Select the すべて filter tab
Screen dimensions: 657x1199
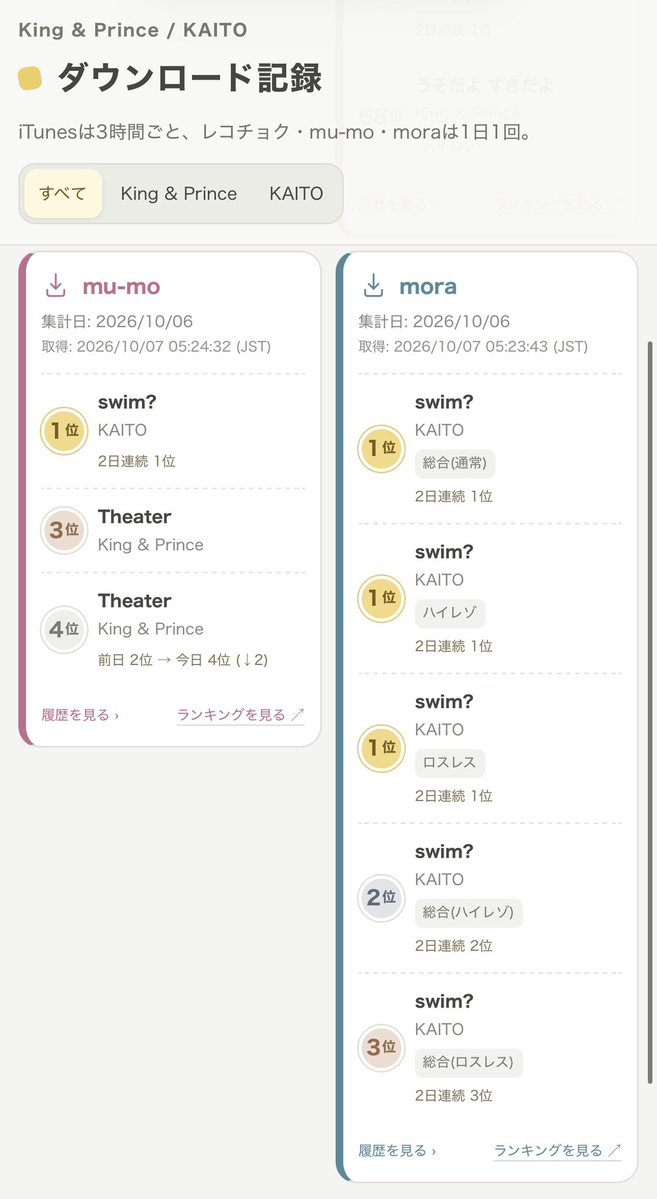point(63,193)
